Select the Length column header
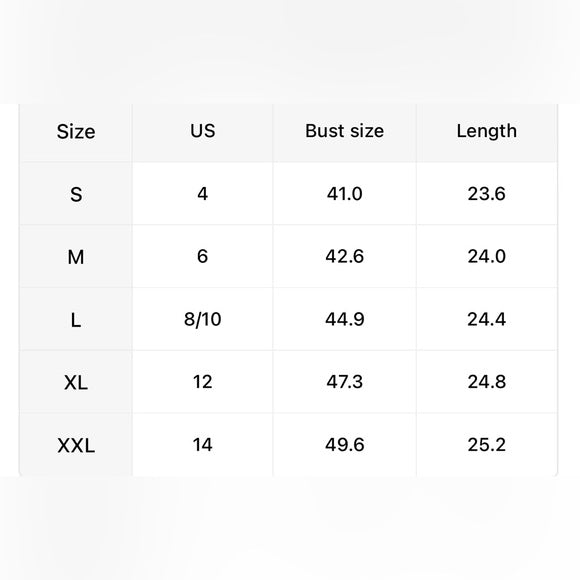The width and height of the screenshot is (580, 580). point(486,131)
